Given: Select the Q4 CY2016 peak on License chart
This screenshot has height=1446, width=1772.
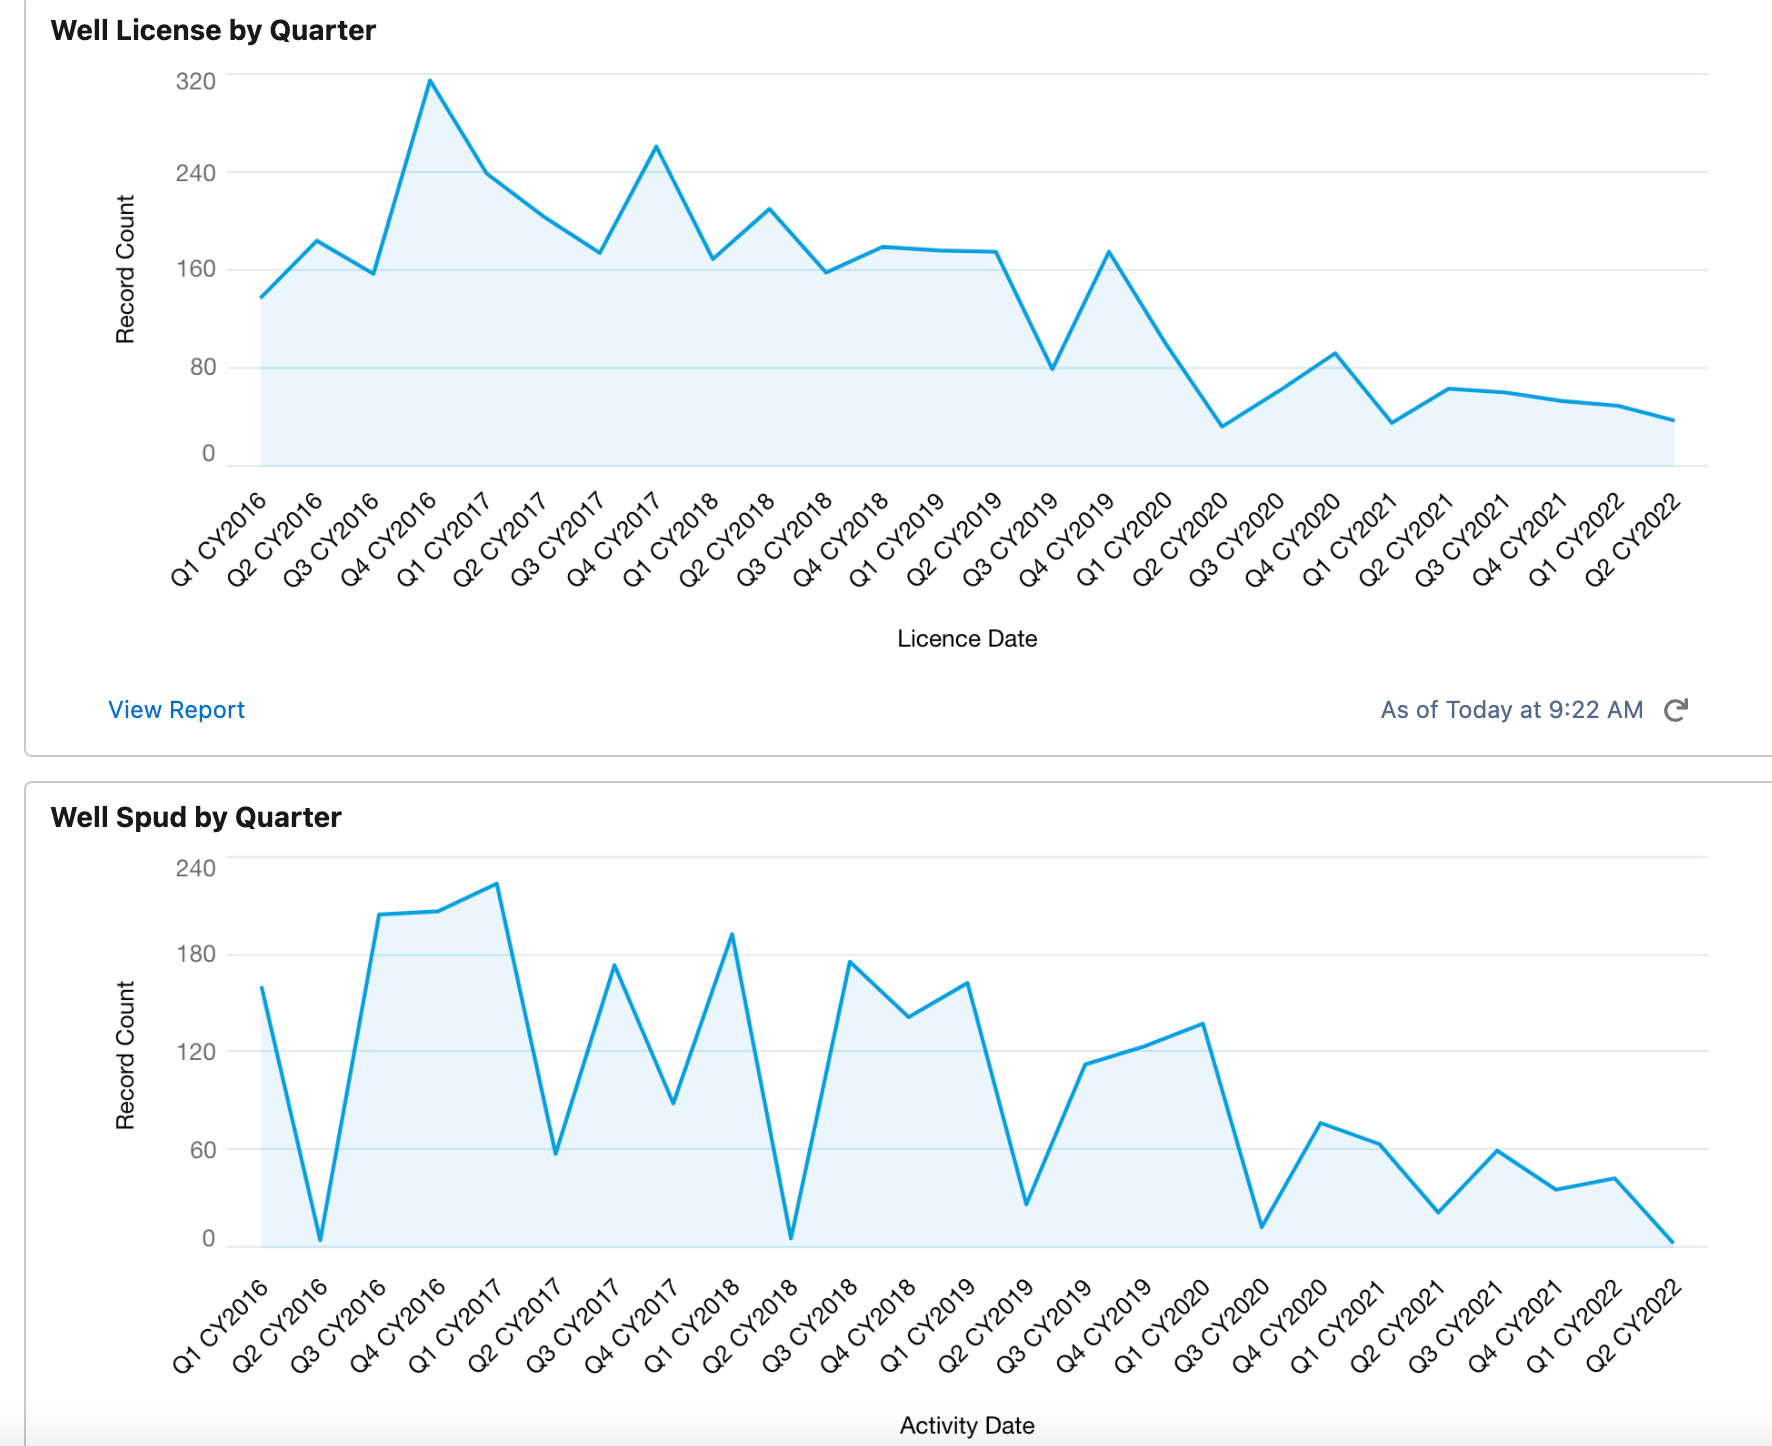Looking at the screenshot, I should [430, 80].
